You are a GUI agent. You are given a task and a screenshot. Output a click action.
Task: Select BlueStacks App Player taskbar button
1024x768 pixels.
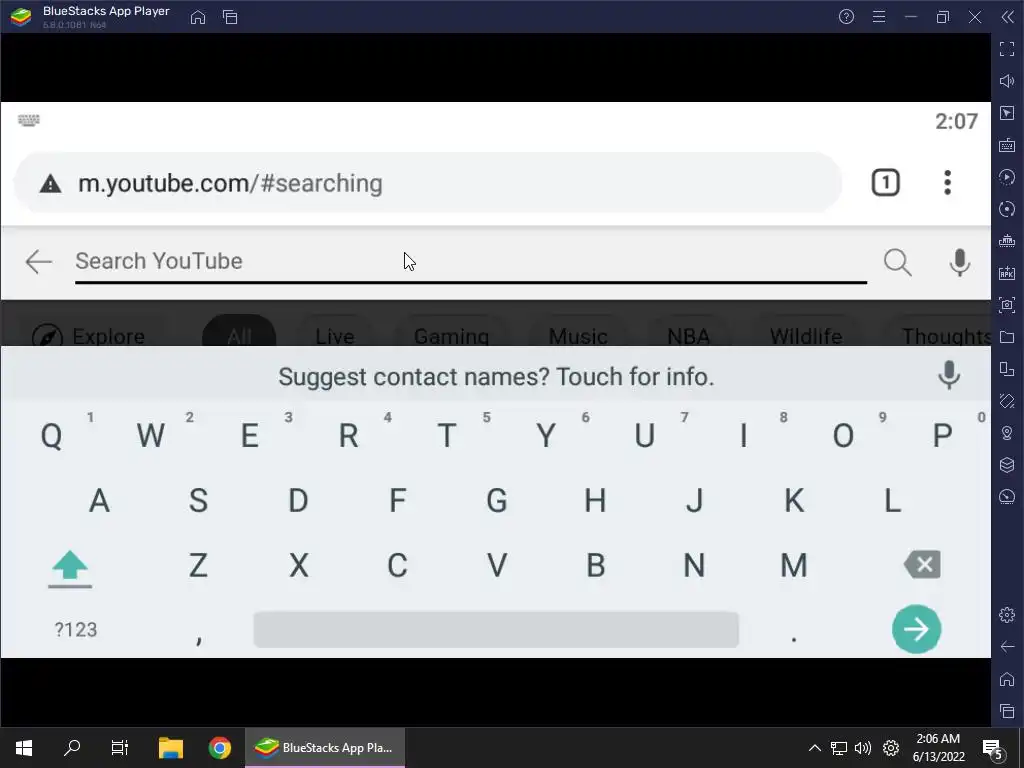(x=325, y=748)
